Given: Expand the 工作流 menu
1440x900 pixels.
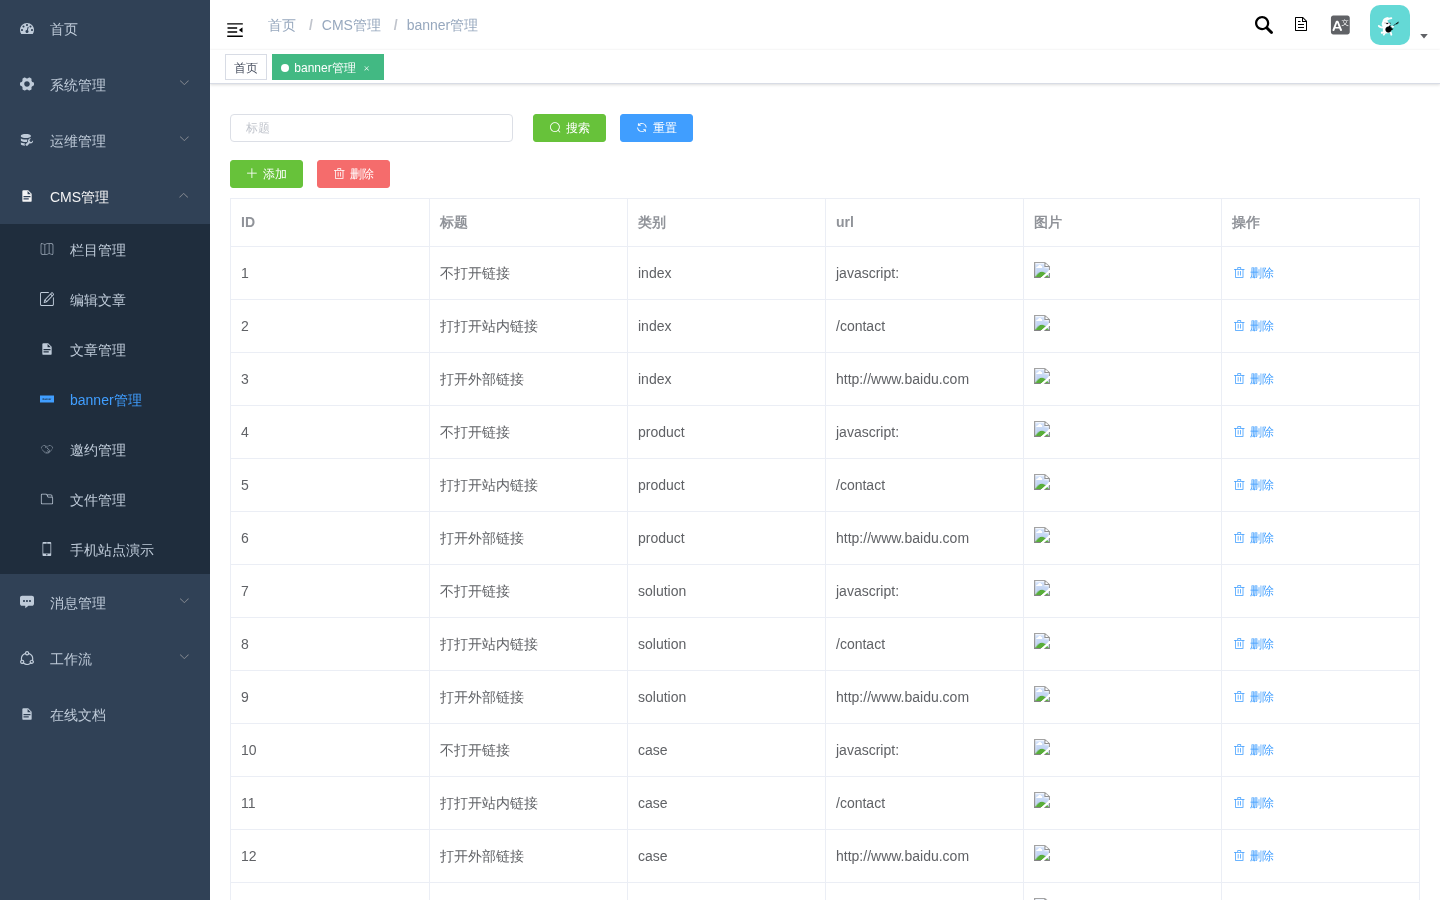Looking at the screenshot, I should click(x=105, y=659).
